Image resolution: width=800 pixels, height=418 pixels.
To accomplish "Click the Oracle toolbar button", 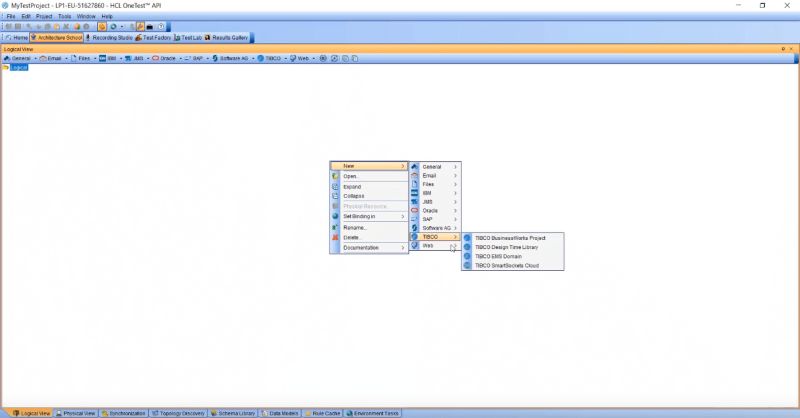I will pyautogui.click(x=164, y=59).
